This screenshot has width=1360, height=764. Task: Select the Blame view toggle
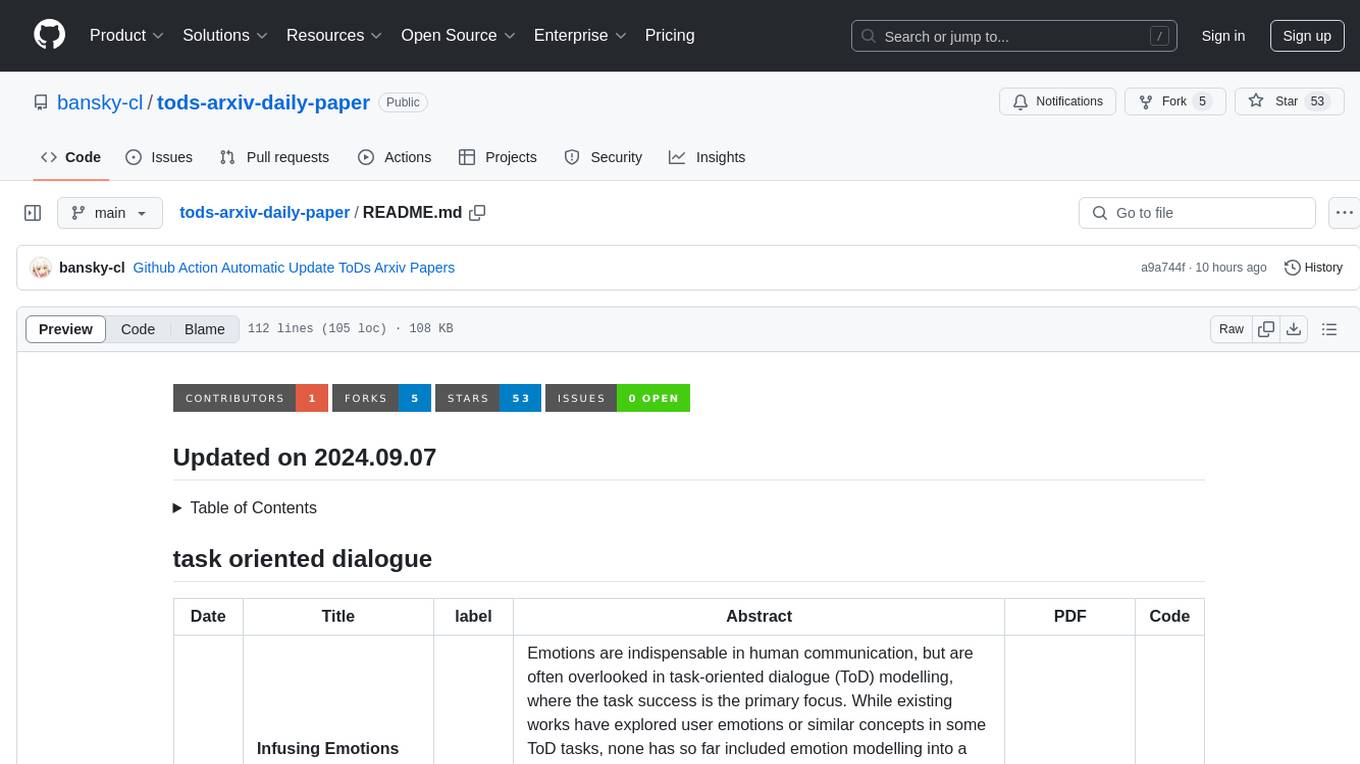pyautogui.click(x=205, y=329)
